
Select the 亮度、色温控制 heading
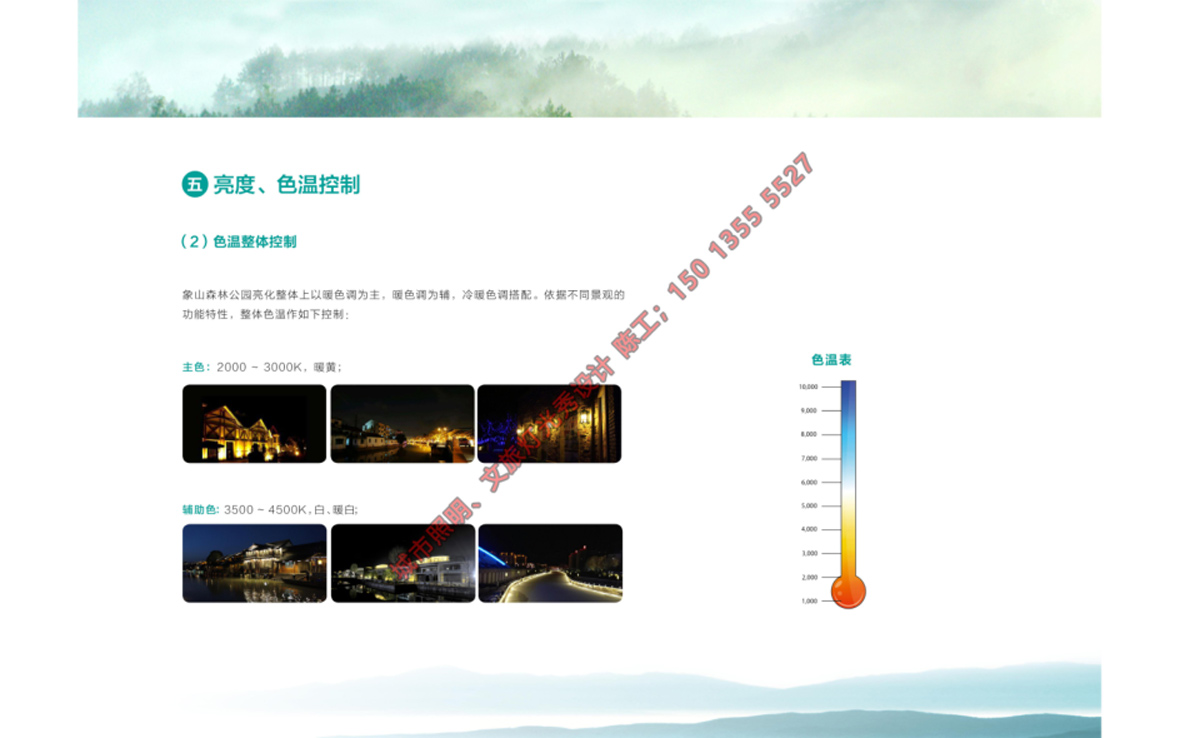(286, 185)
